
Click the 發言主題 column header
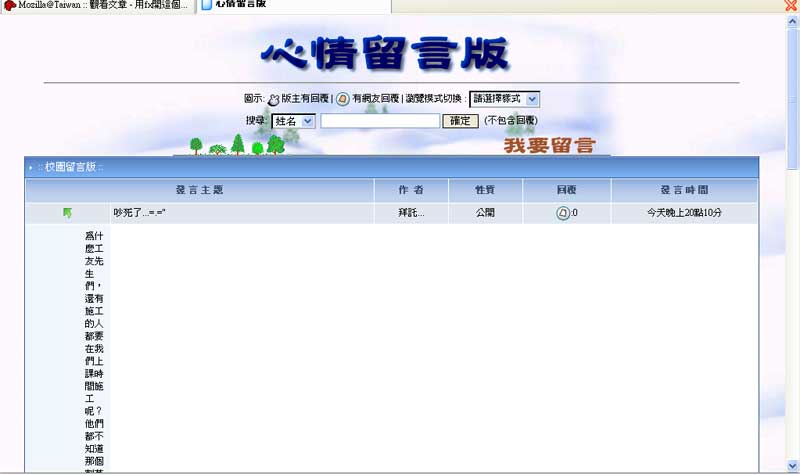tap(199, 190)
